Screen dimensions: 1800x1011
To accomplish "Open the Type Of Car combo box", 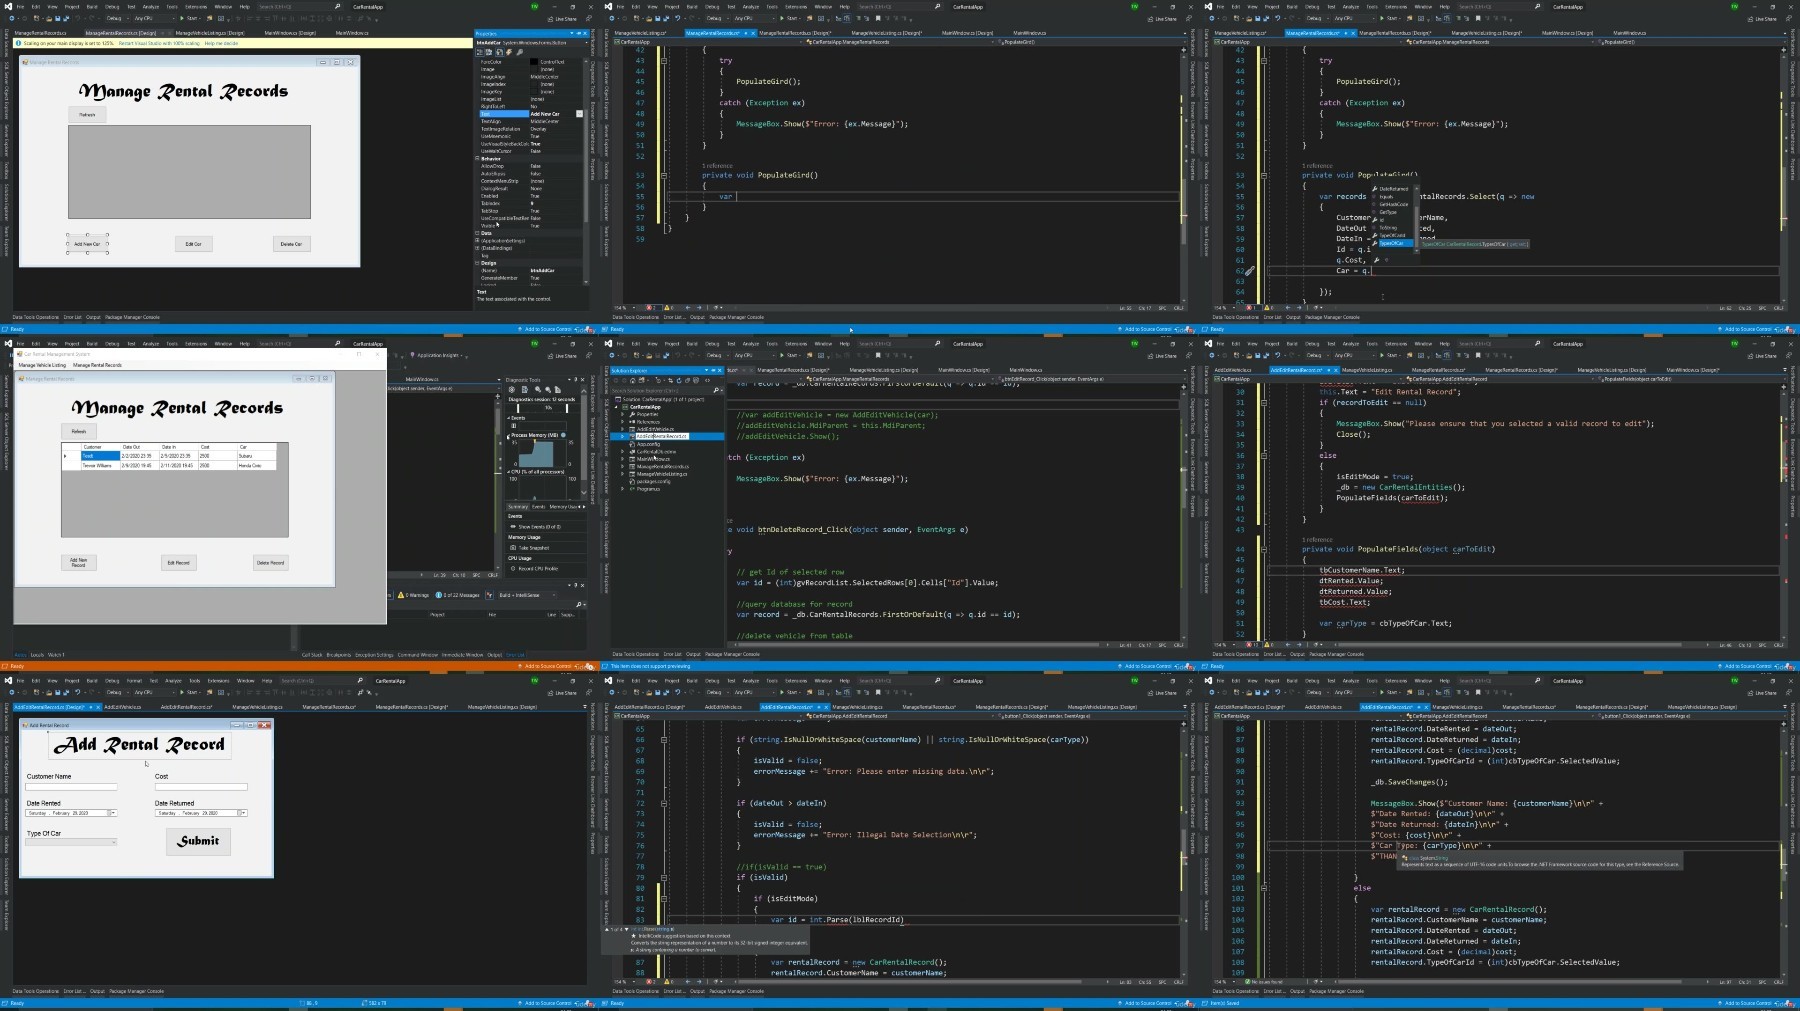I will (71, 842).
